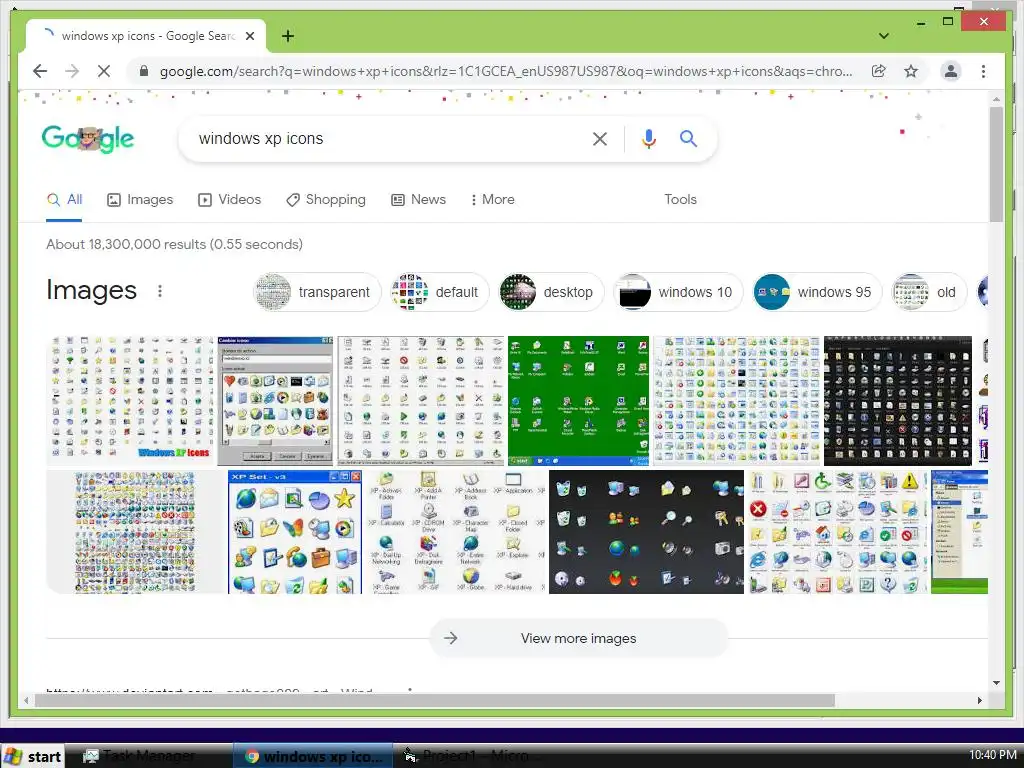Open Chrome three-dot menu
Viewport: 1024px width, 768px height.
click(x=984, y=71)
